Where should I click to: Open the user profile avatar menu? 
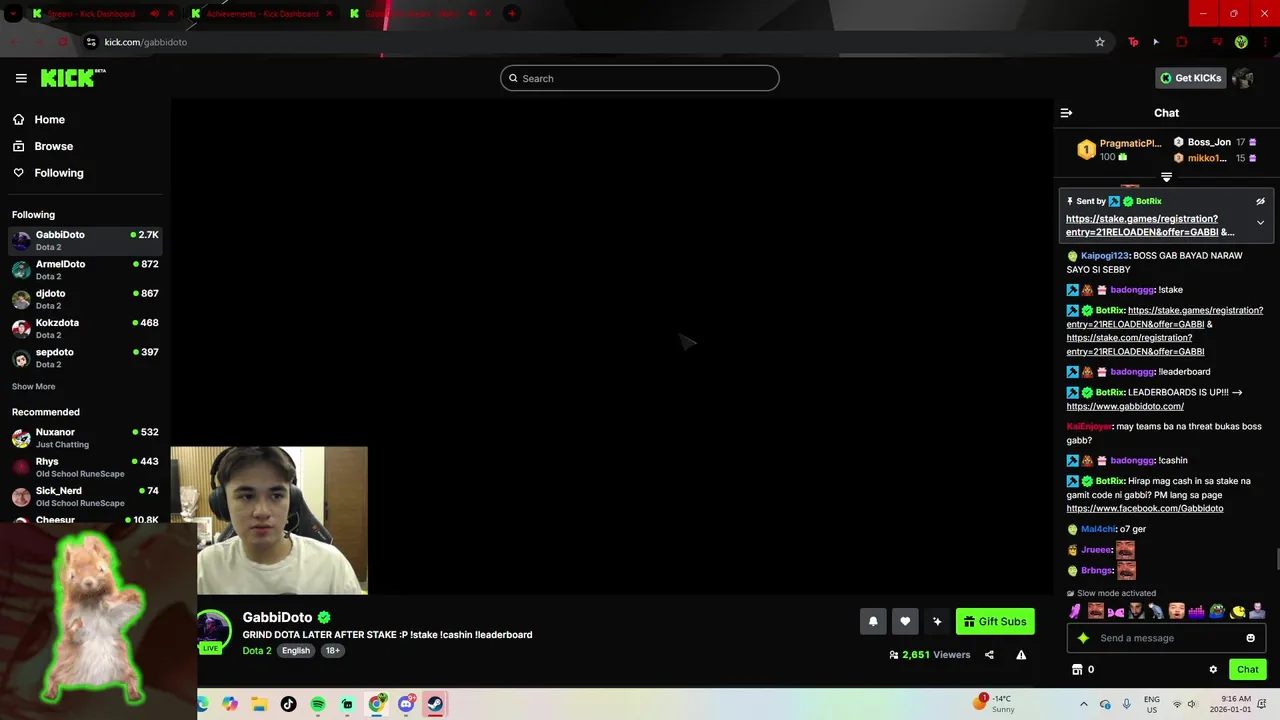(x=1243, y=78)
